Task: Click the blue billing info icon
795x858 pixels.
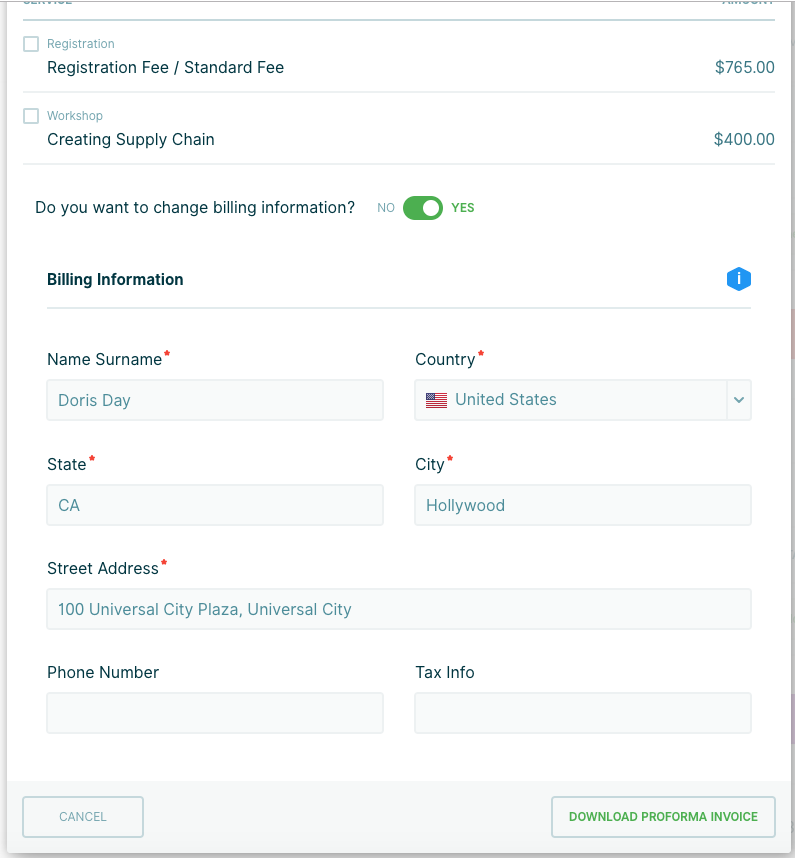Action: 738,279
